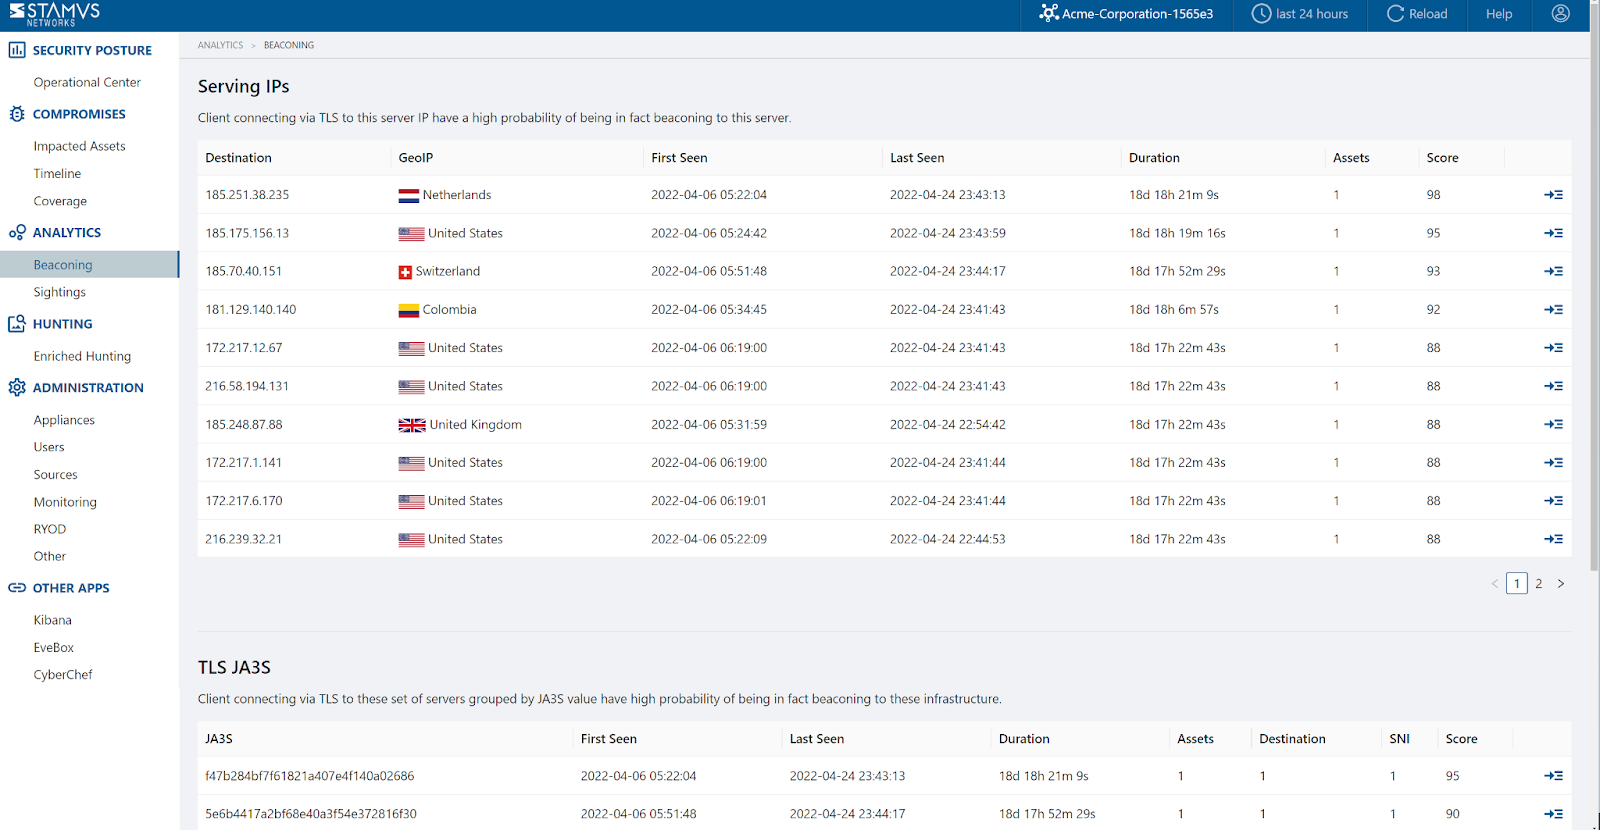
Task: Open the Help menu
Action: click(1499, 14)
